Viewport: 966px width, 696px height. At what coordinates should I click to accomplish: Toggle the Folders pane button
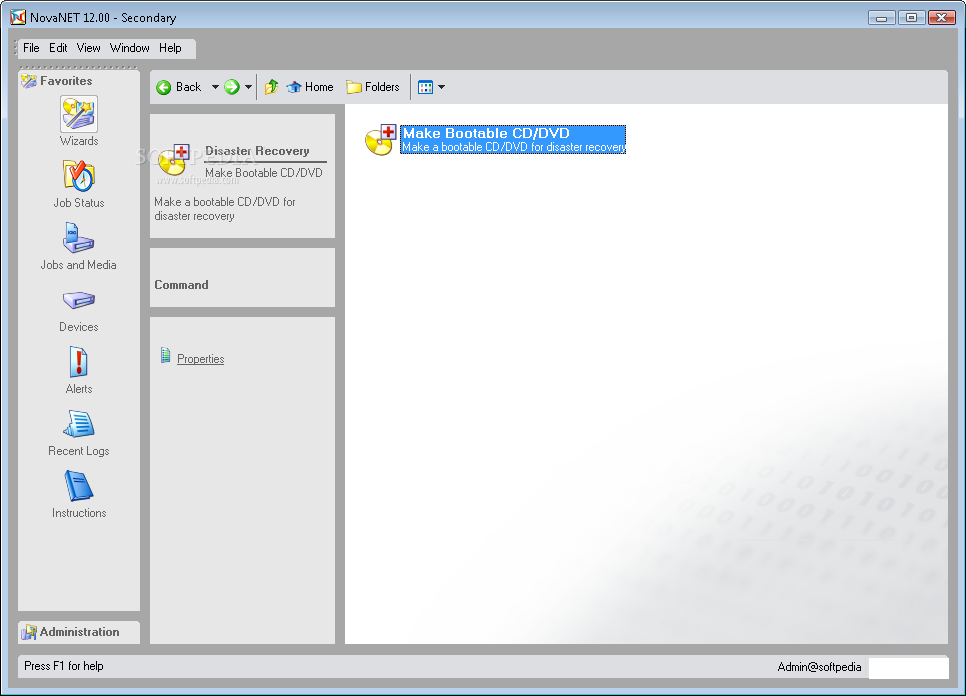(373, 87)
